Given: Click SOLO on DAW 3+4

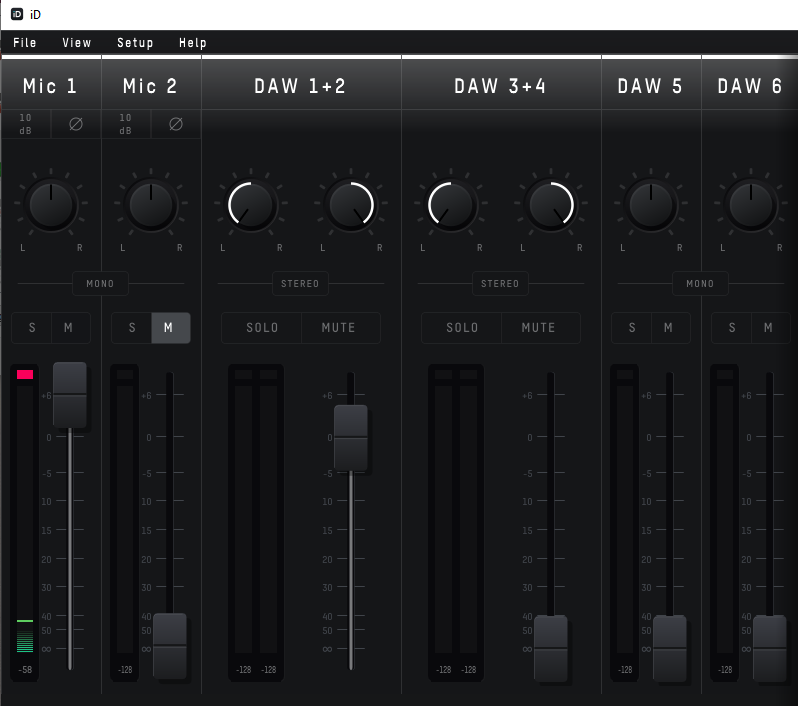Looking at the screenshot, I should coord(462,328).
